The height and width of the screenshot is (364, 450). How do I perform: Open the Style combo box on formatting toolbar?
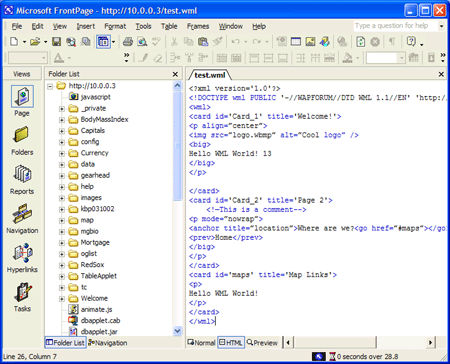[28, 58]
